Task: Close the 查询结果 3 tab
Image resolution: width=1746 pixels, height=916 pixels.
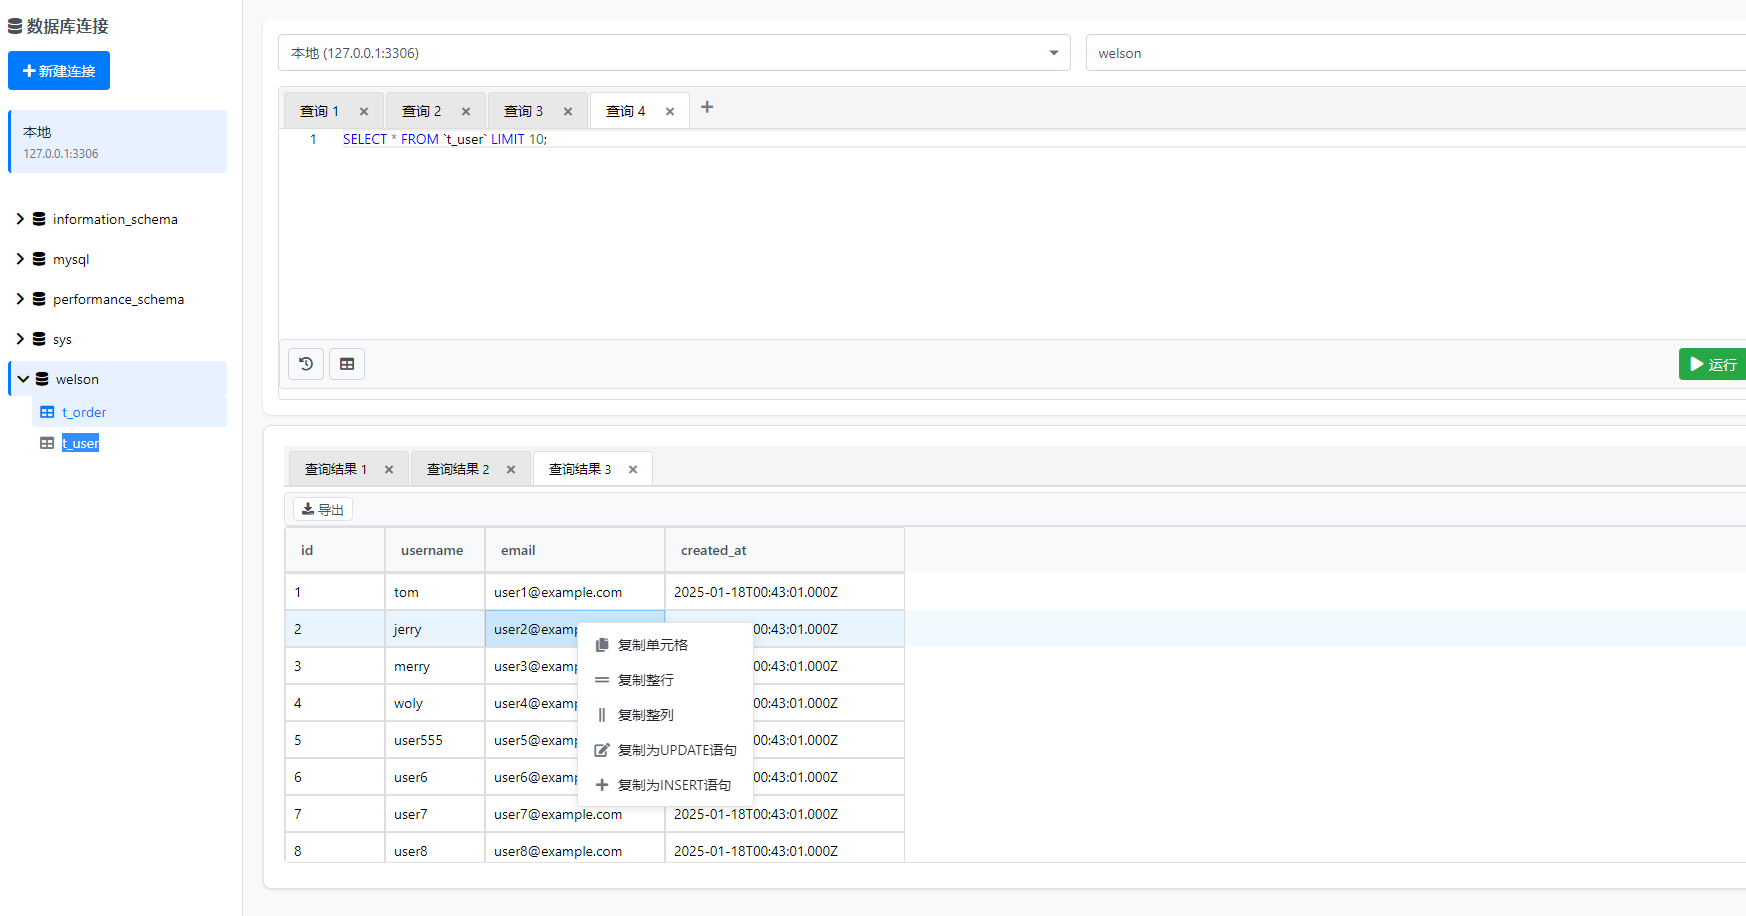Action: pos(633,469)
